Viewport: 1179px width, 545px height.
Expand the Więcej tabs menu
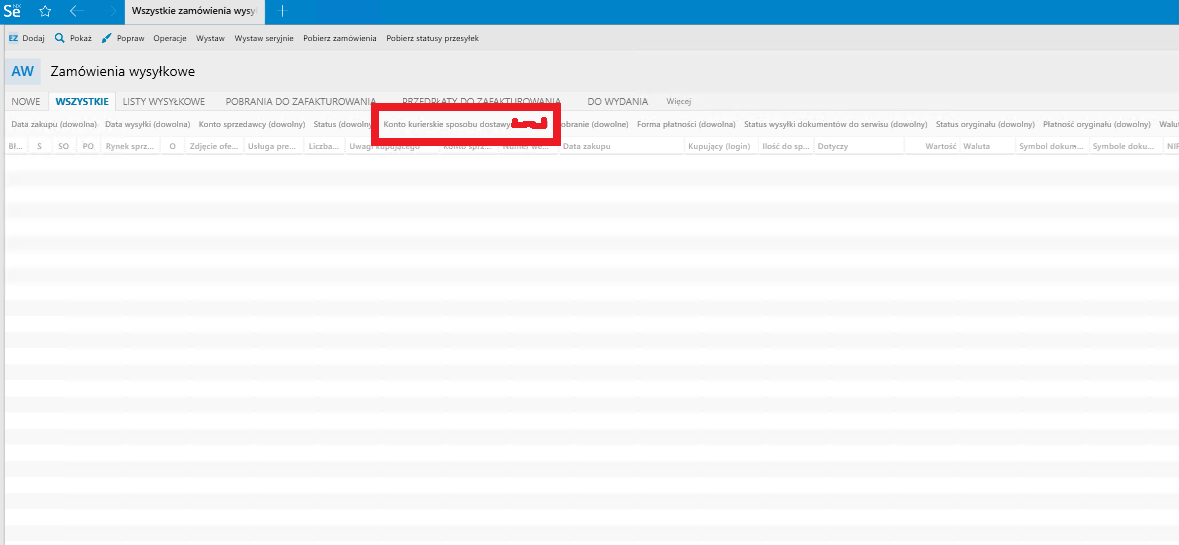(679, 101)
